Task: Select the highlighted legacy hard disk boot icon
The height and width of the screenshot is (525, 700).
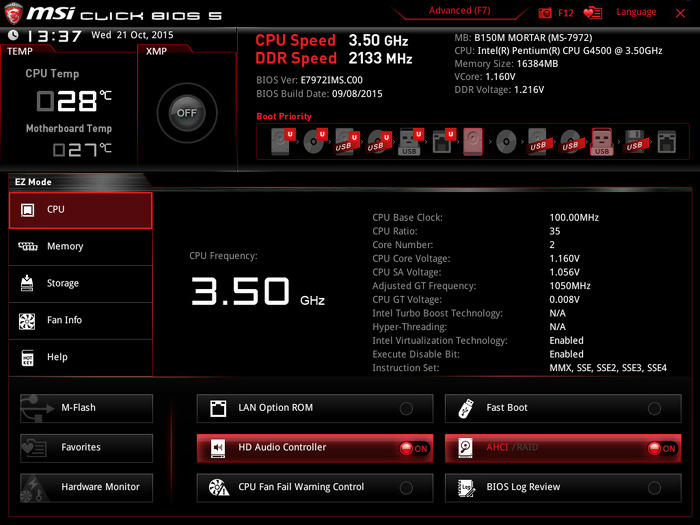Action: [x=473, y=142]
